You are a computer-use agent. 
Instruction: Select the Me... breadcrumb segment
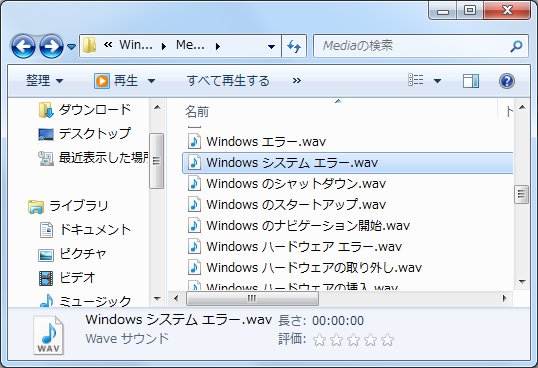tap(190, 45)
